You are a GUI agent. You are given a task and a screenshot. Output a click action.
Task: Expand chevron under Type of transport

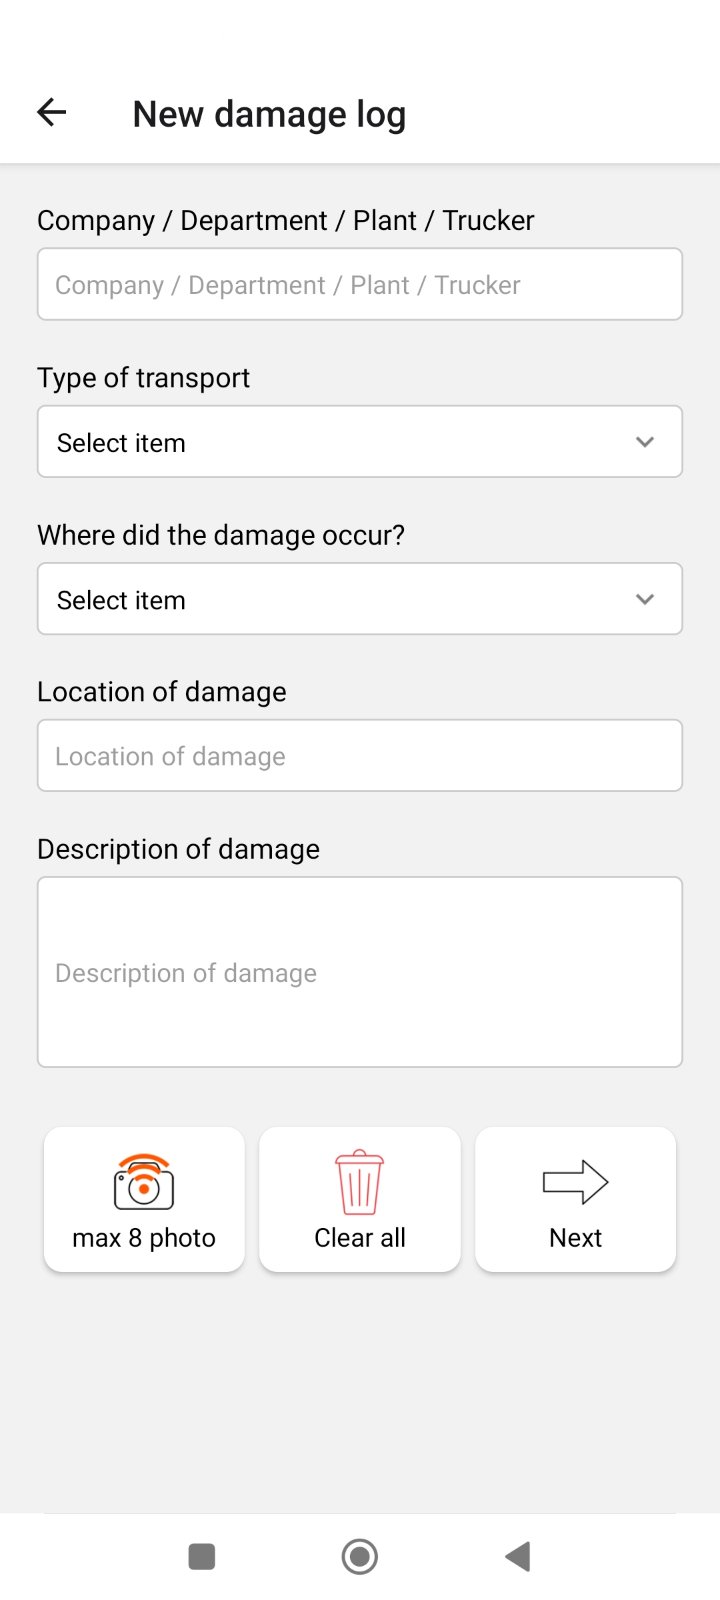pyautogui.click(x=645, y=442)
